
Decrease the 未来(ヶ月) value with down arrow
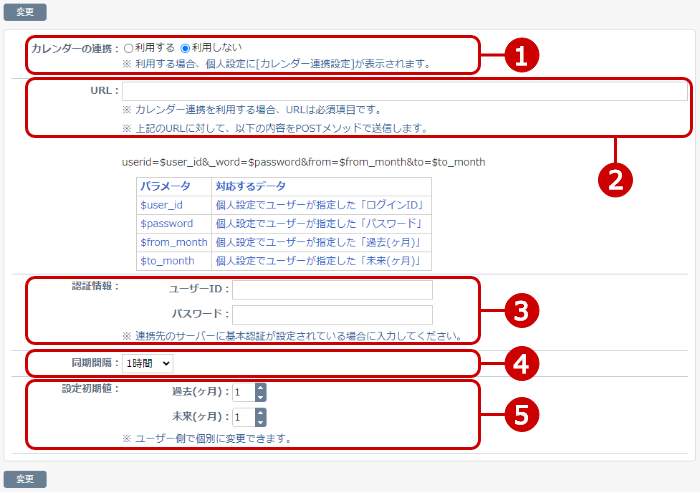click(261, 422)
